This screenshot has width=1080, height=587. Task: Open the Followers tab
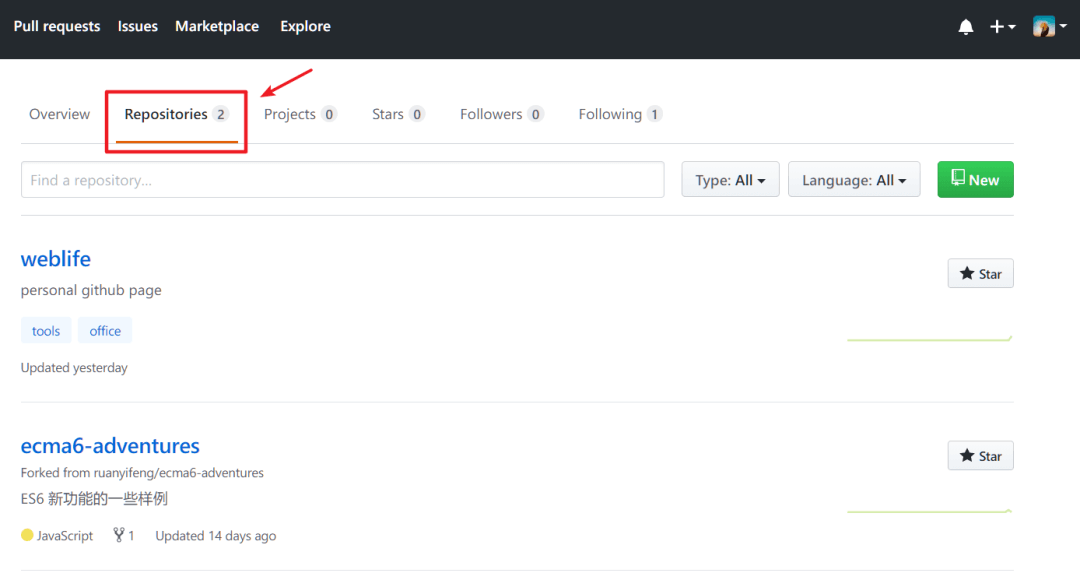pos(501,114)
